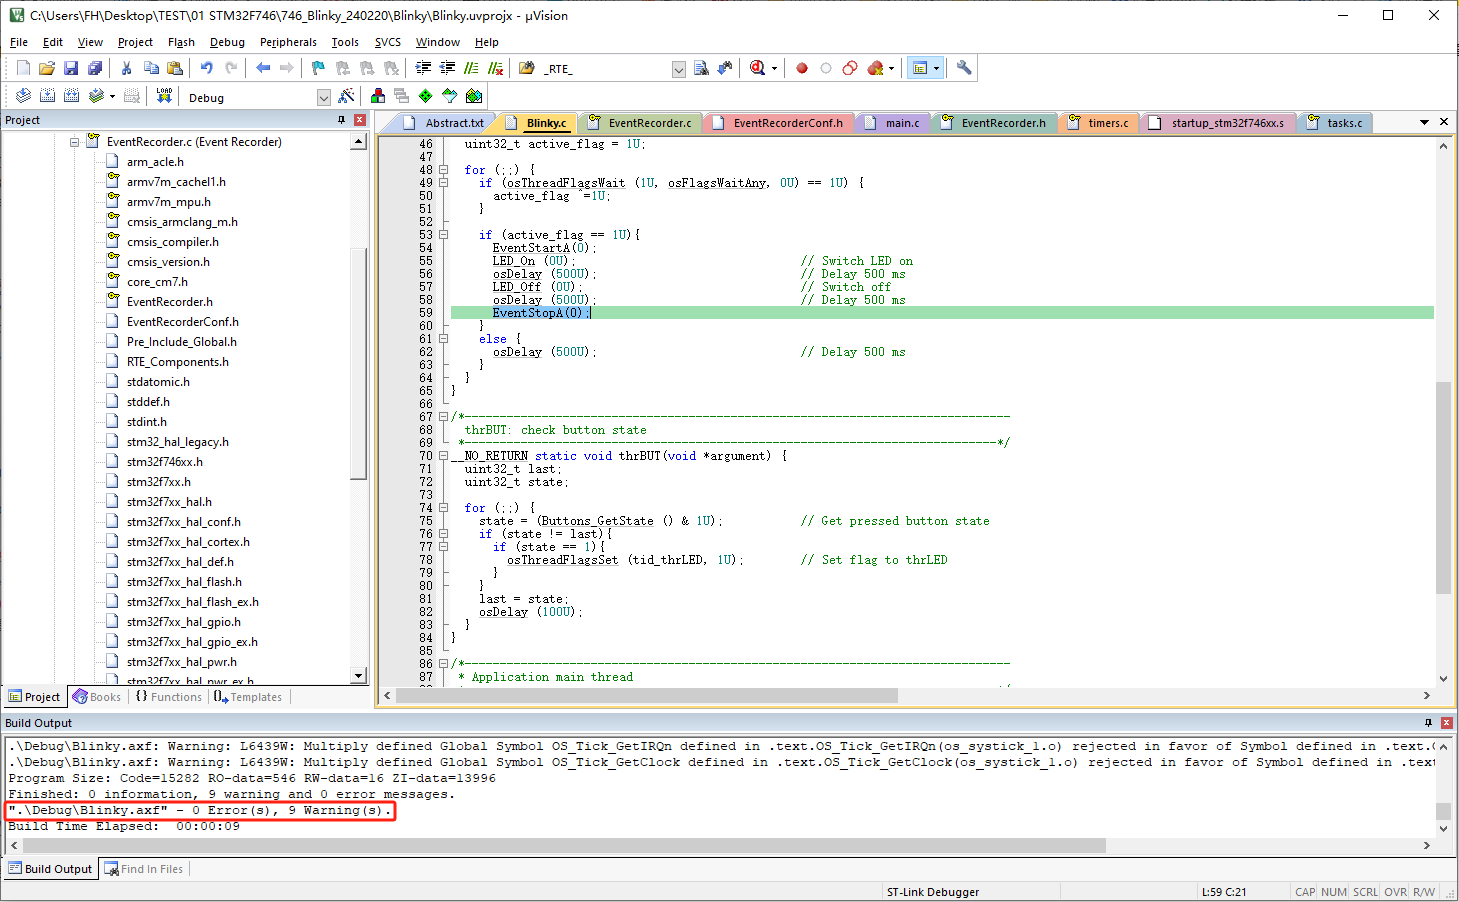Switch to Functions tab in Project panel
Screen dimensions: 1459x902
[x=169, y=697]
